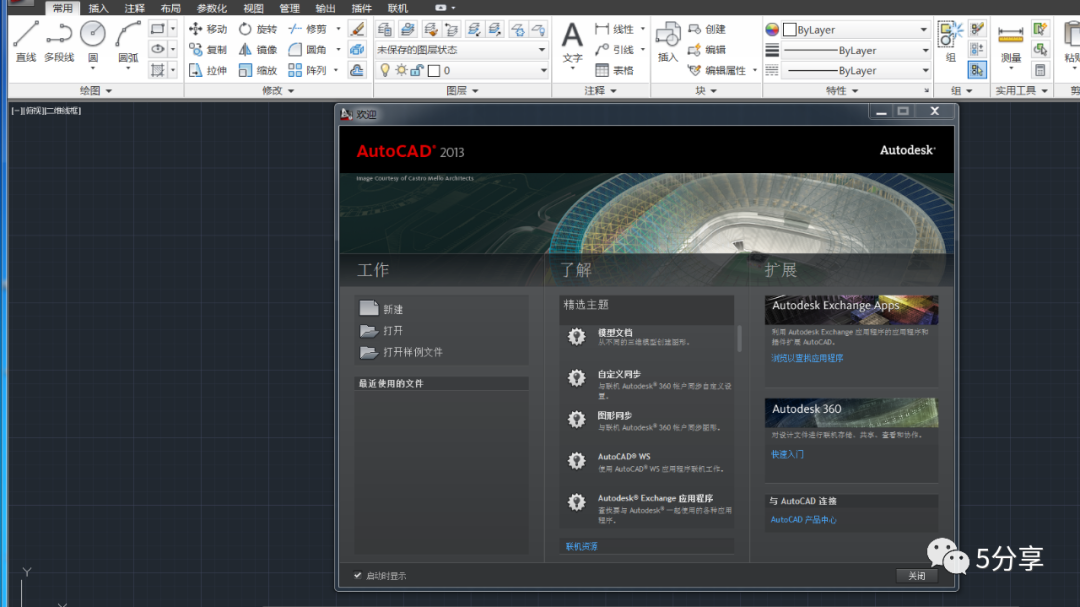Click the 精选主题 list scrollbar
This screenshot has width=1080, height=607.
739,338
